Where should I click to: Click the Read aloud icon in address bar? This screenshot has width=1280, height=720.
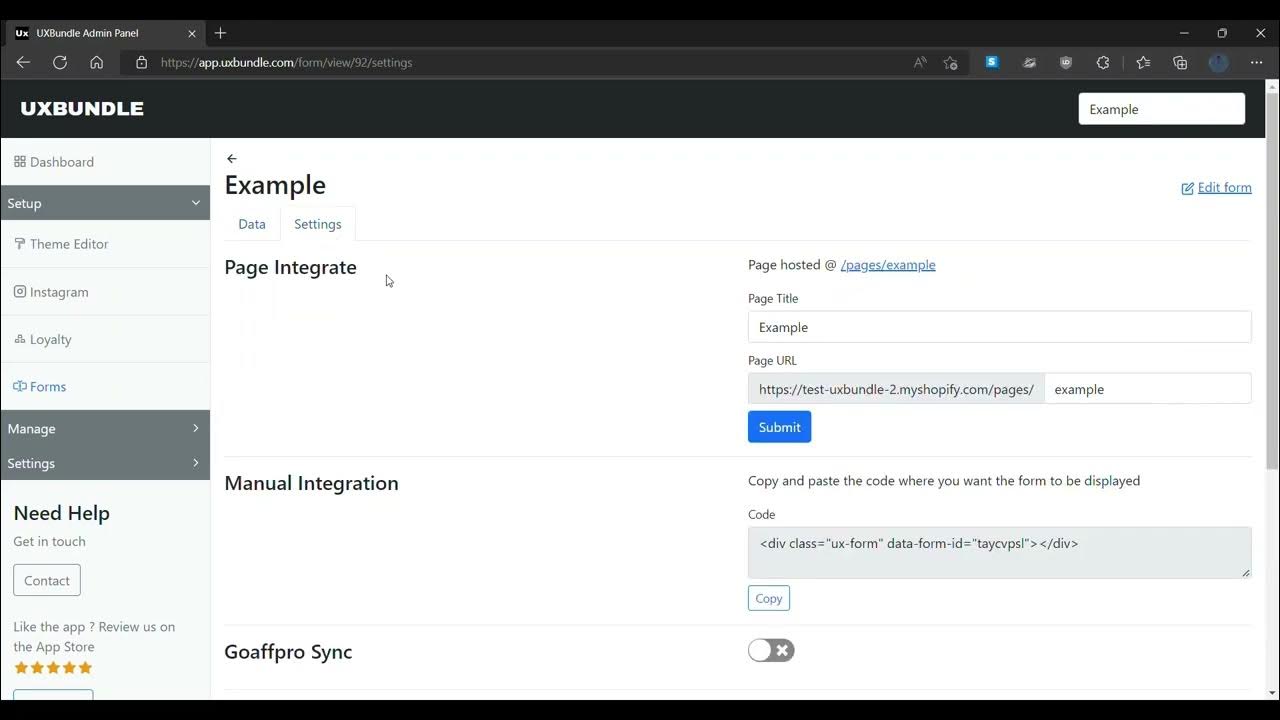pyautogui.click(x=920, y=62)
